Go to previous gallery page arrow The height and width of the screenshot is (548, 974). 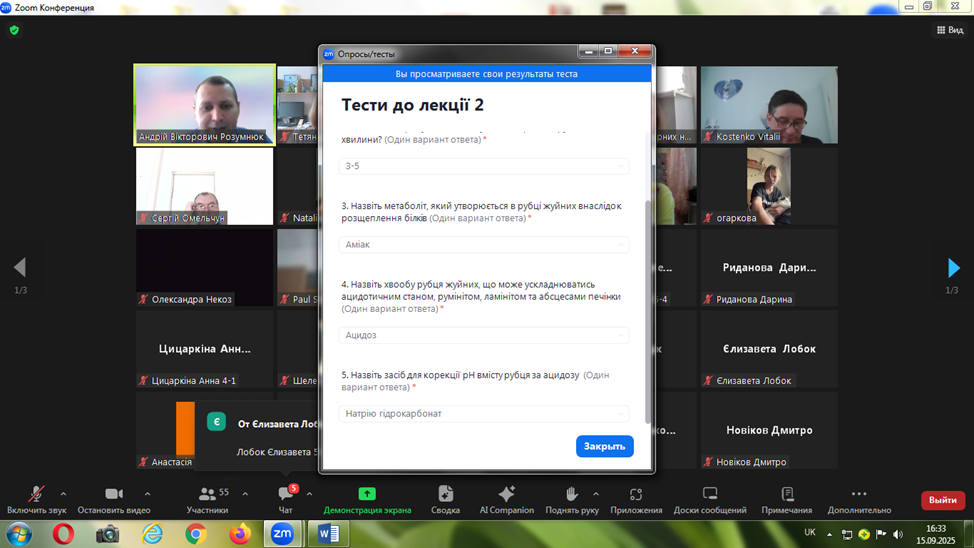(x=20, y=268)
